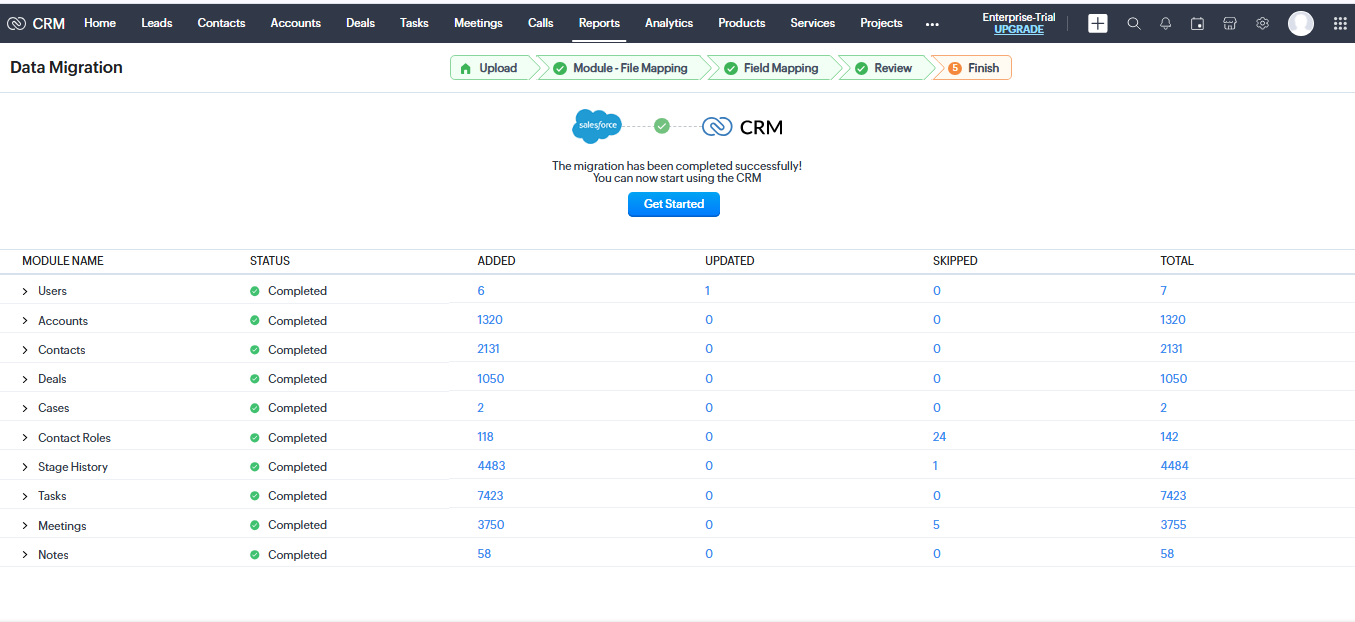The image size is (1355, 622).
Task: Open the 24 skipped Contact Roles records
Action: pyautogui.click(x=939, y=437)
